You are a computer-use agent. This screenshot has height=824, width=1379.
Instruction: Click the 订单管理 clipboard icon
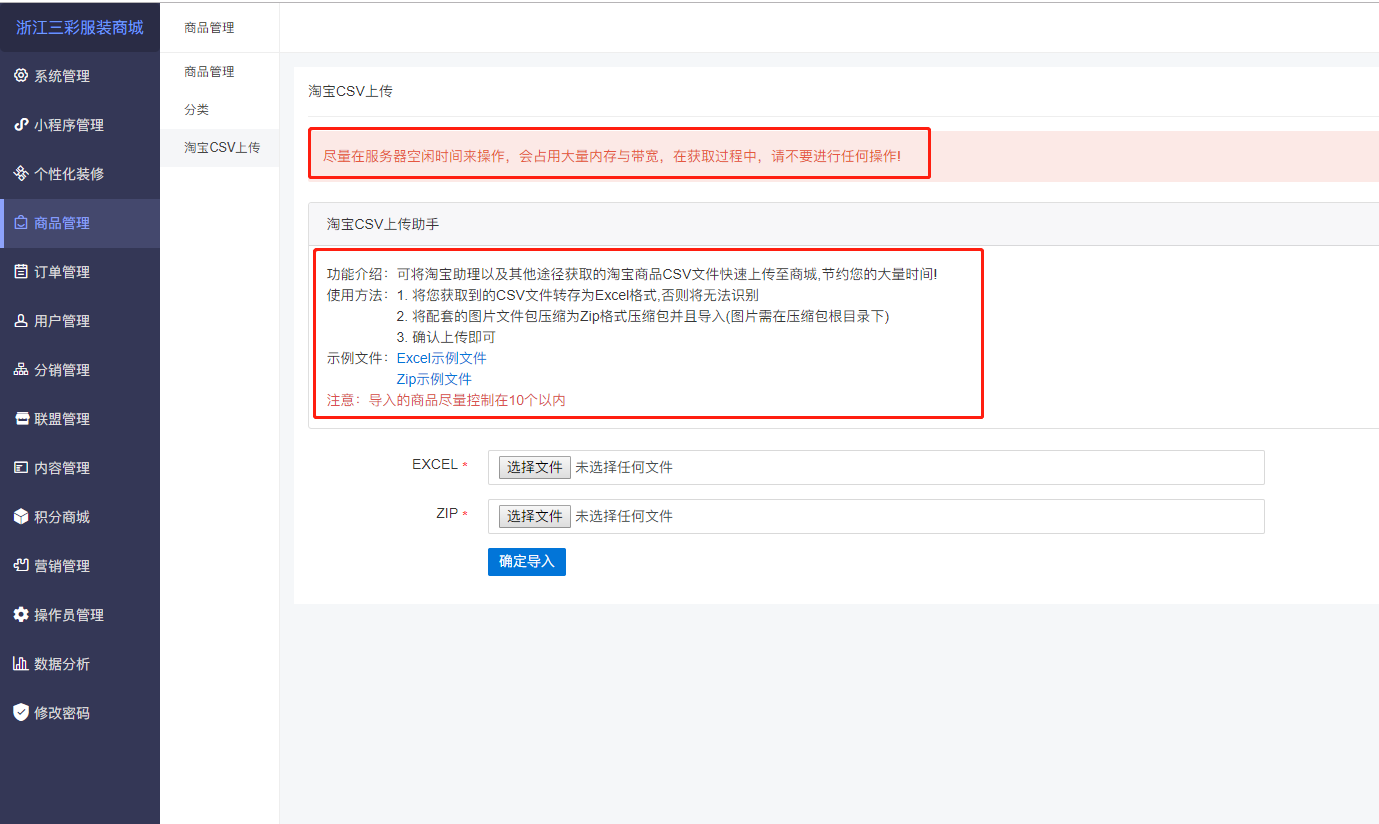(21, 272)
